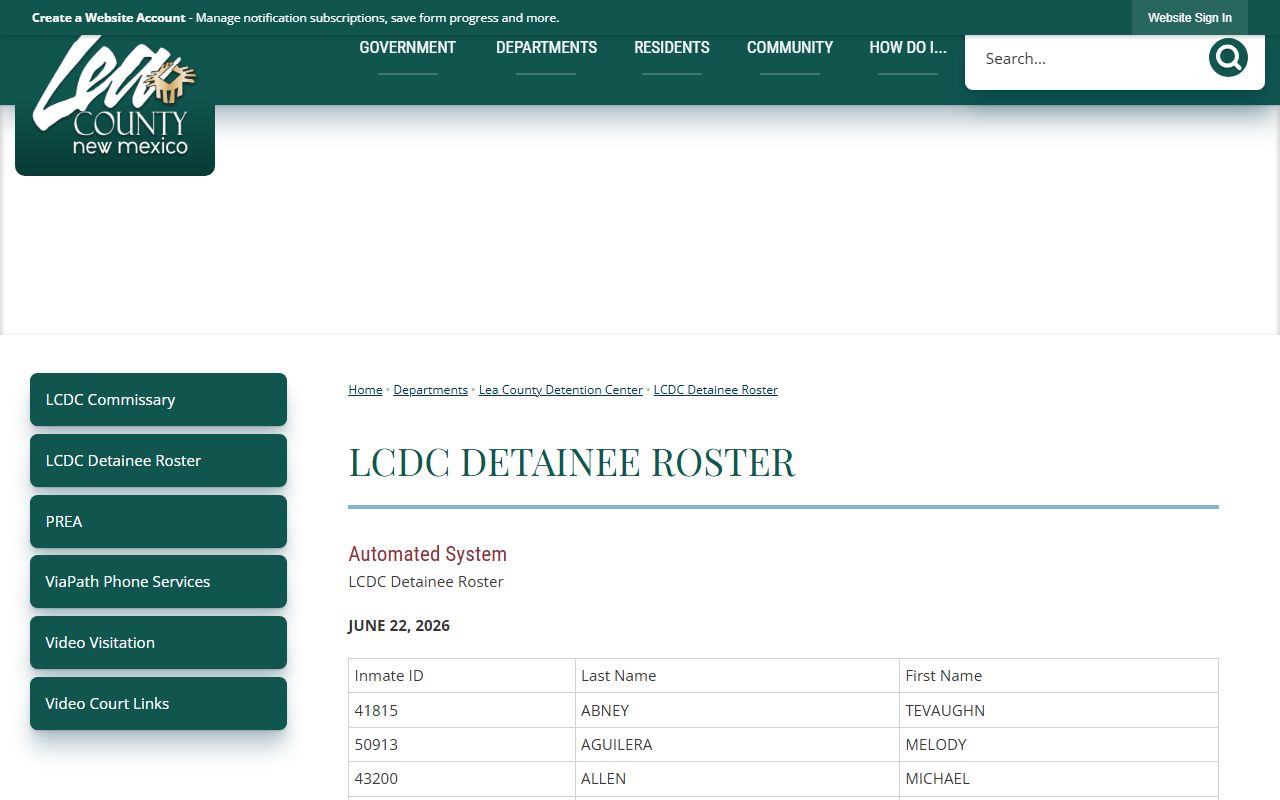The image size is (1280, 800).
Task: Click the LCDC DETAINEE ROSTER page title
Action: point(572,463)
